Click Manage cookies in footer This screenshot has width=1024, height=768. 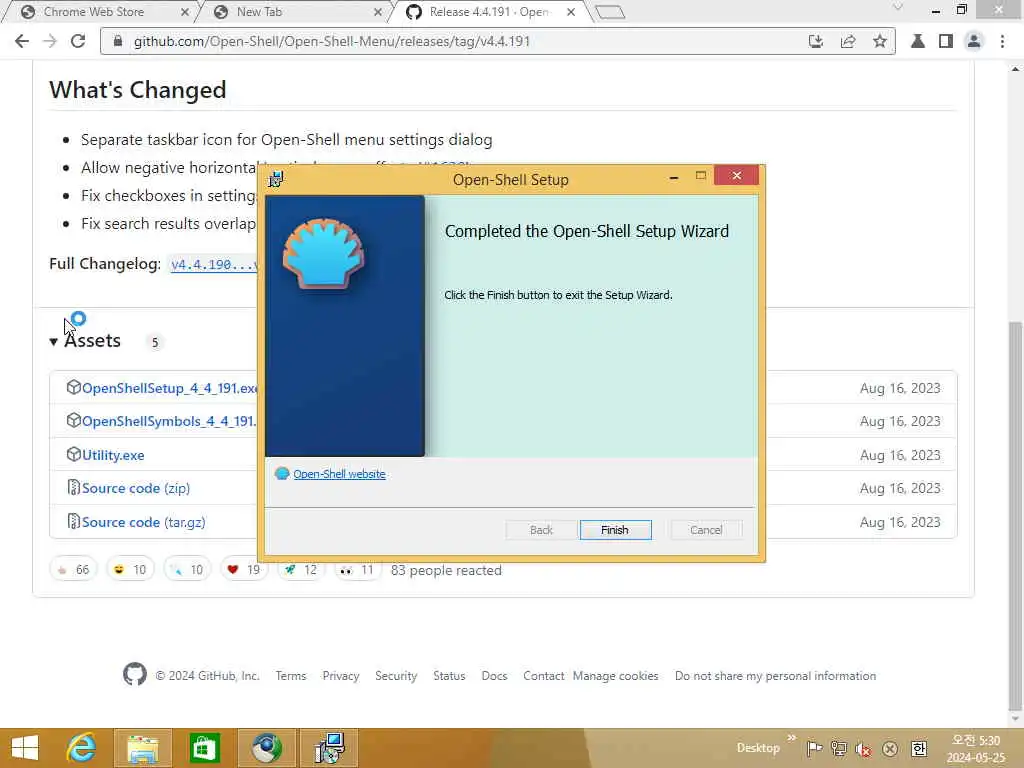pyautogui.click(x=615, y=676)
